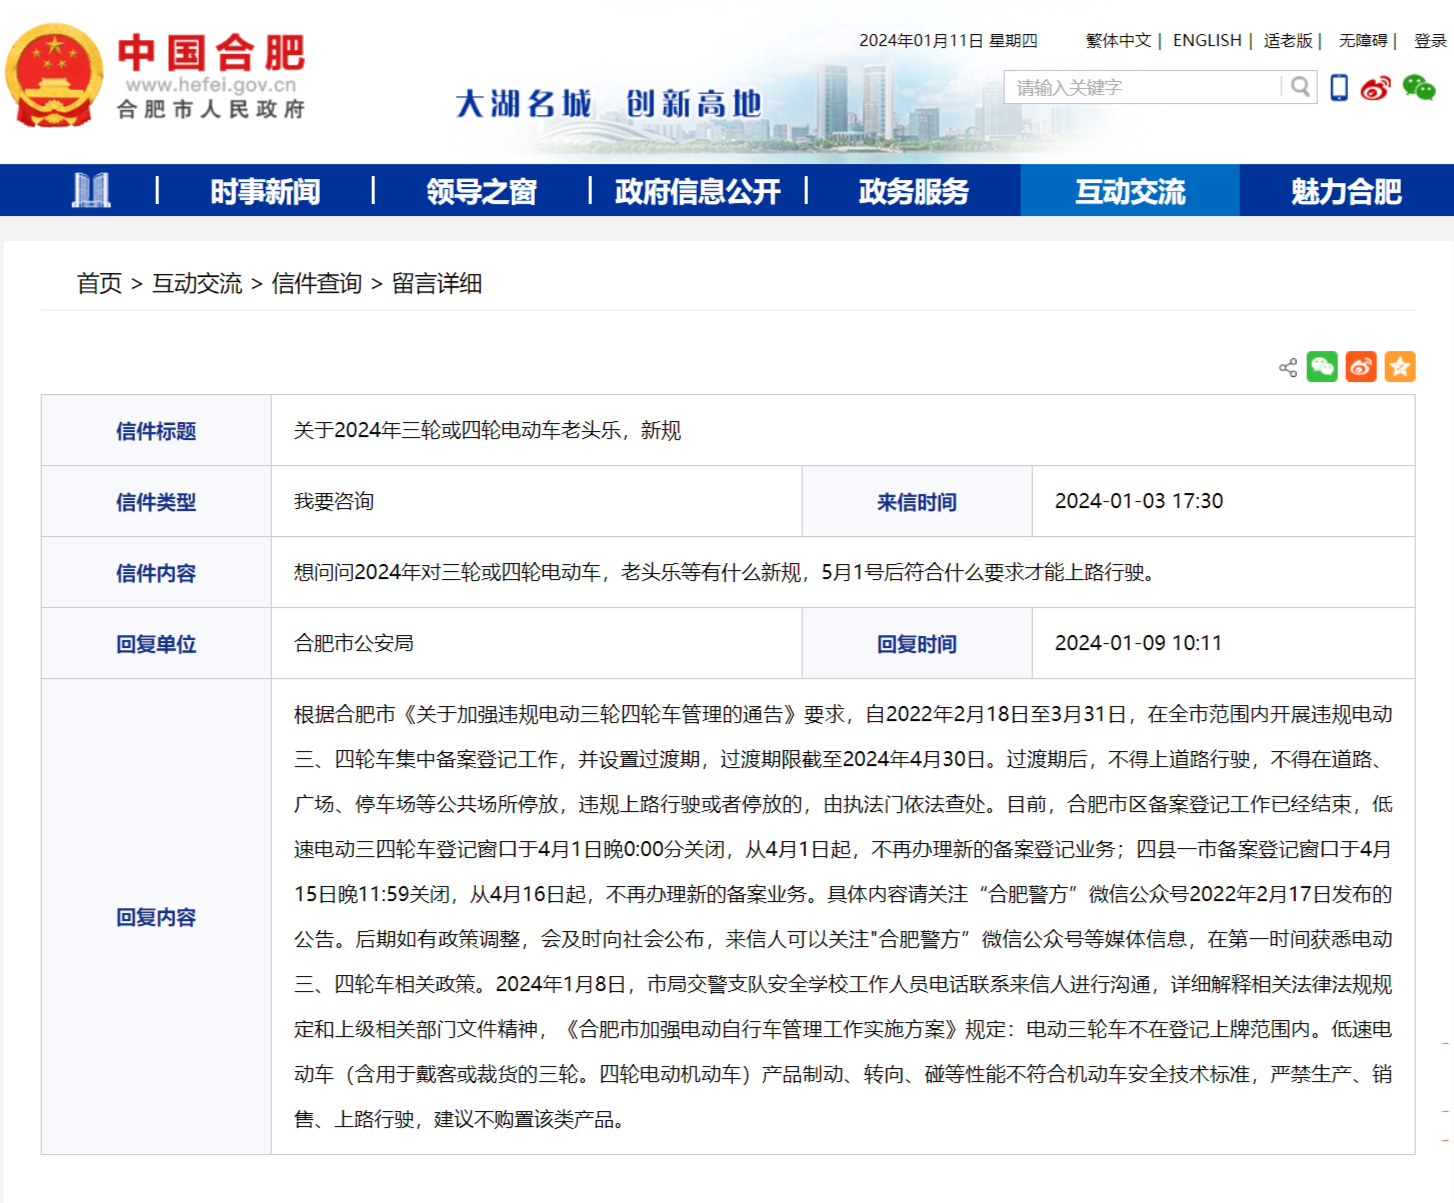
Task: Click the 繁体中文 link
Action: click(x=1118, y=40)
